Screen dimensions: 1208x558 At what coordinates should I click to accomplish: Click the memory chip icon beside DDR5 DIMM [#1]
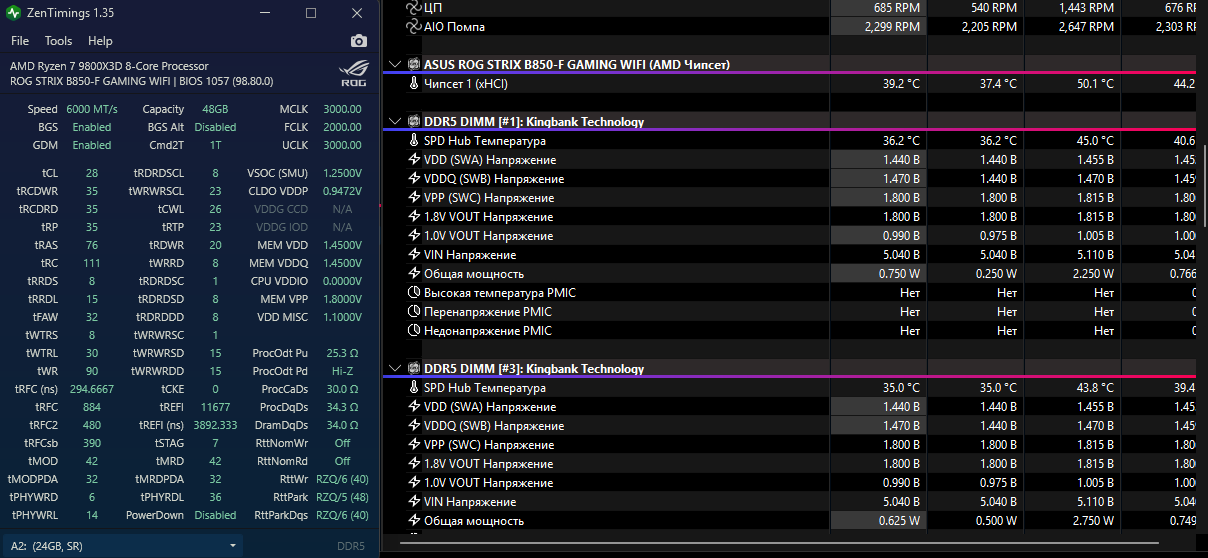(413, 122)
